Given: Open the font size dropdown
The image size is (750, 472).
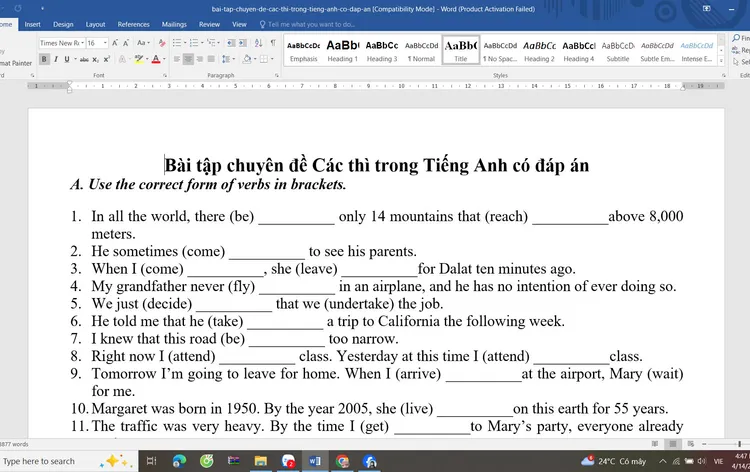Looking at the screenshot, I should point(104,43).
